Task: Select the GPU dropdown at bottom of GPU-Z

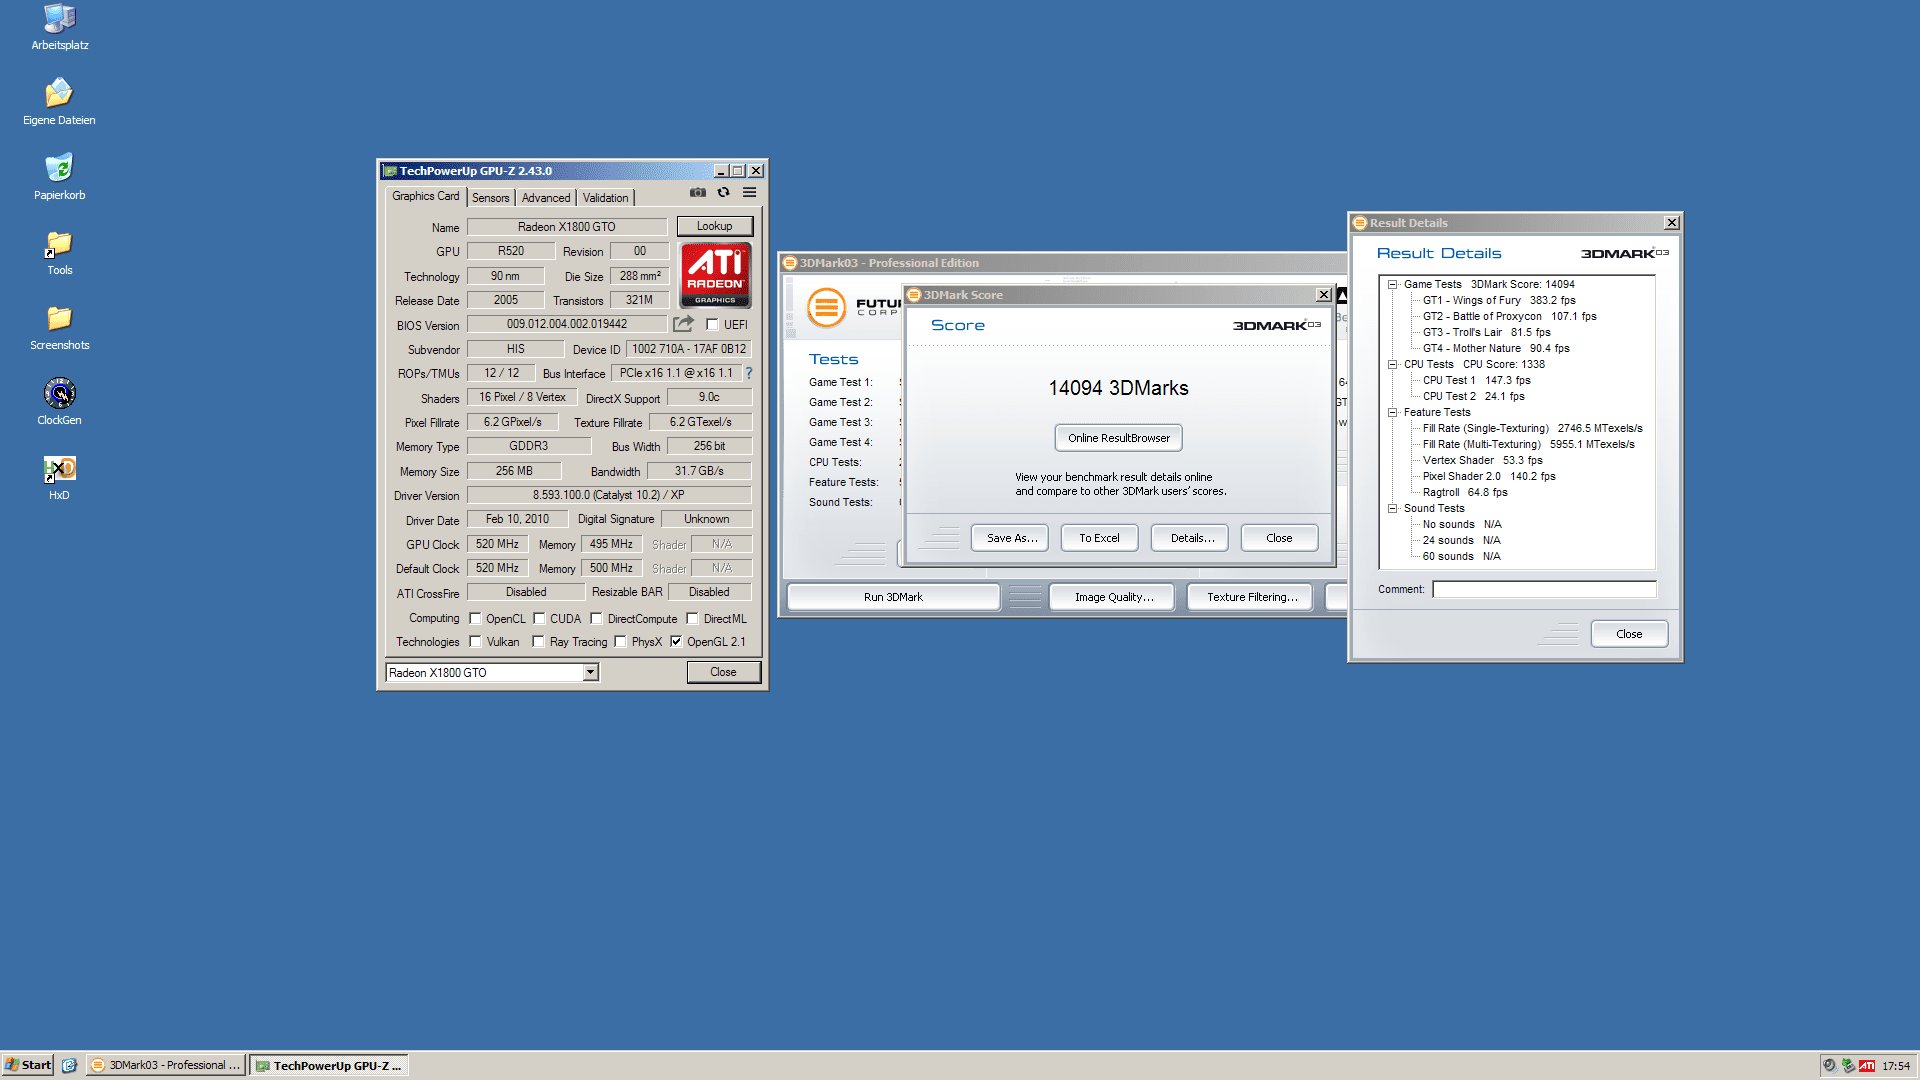Action: 488,673
